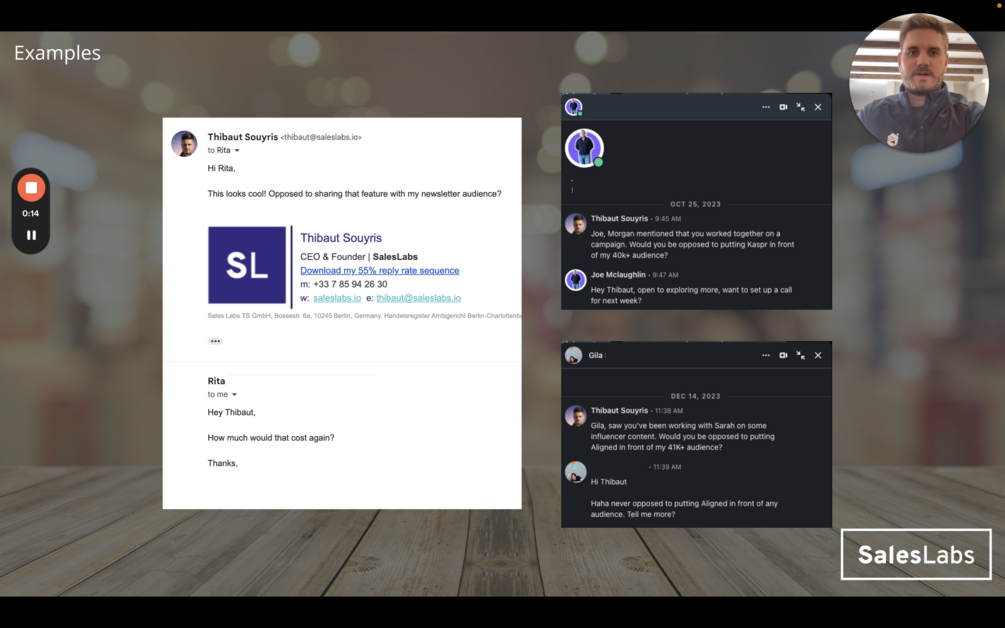Close the Gila chat window
The width and height of the screenshot is (1005, 628).
coord(818,355)
